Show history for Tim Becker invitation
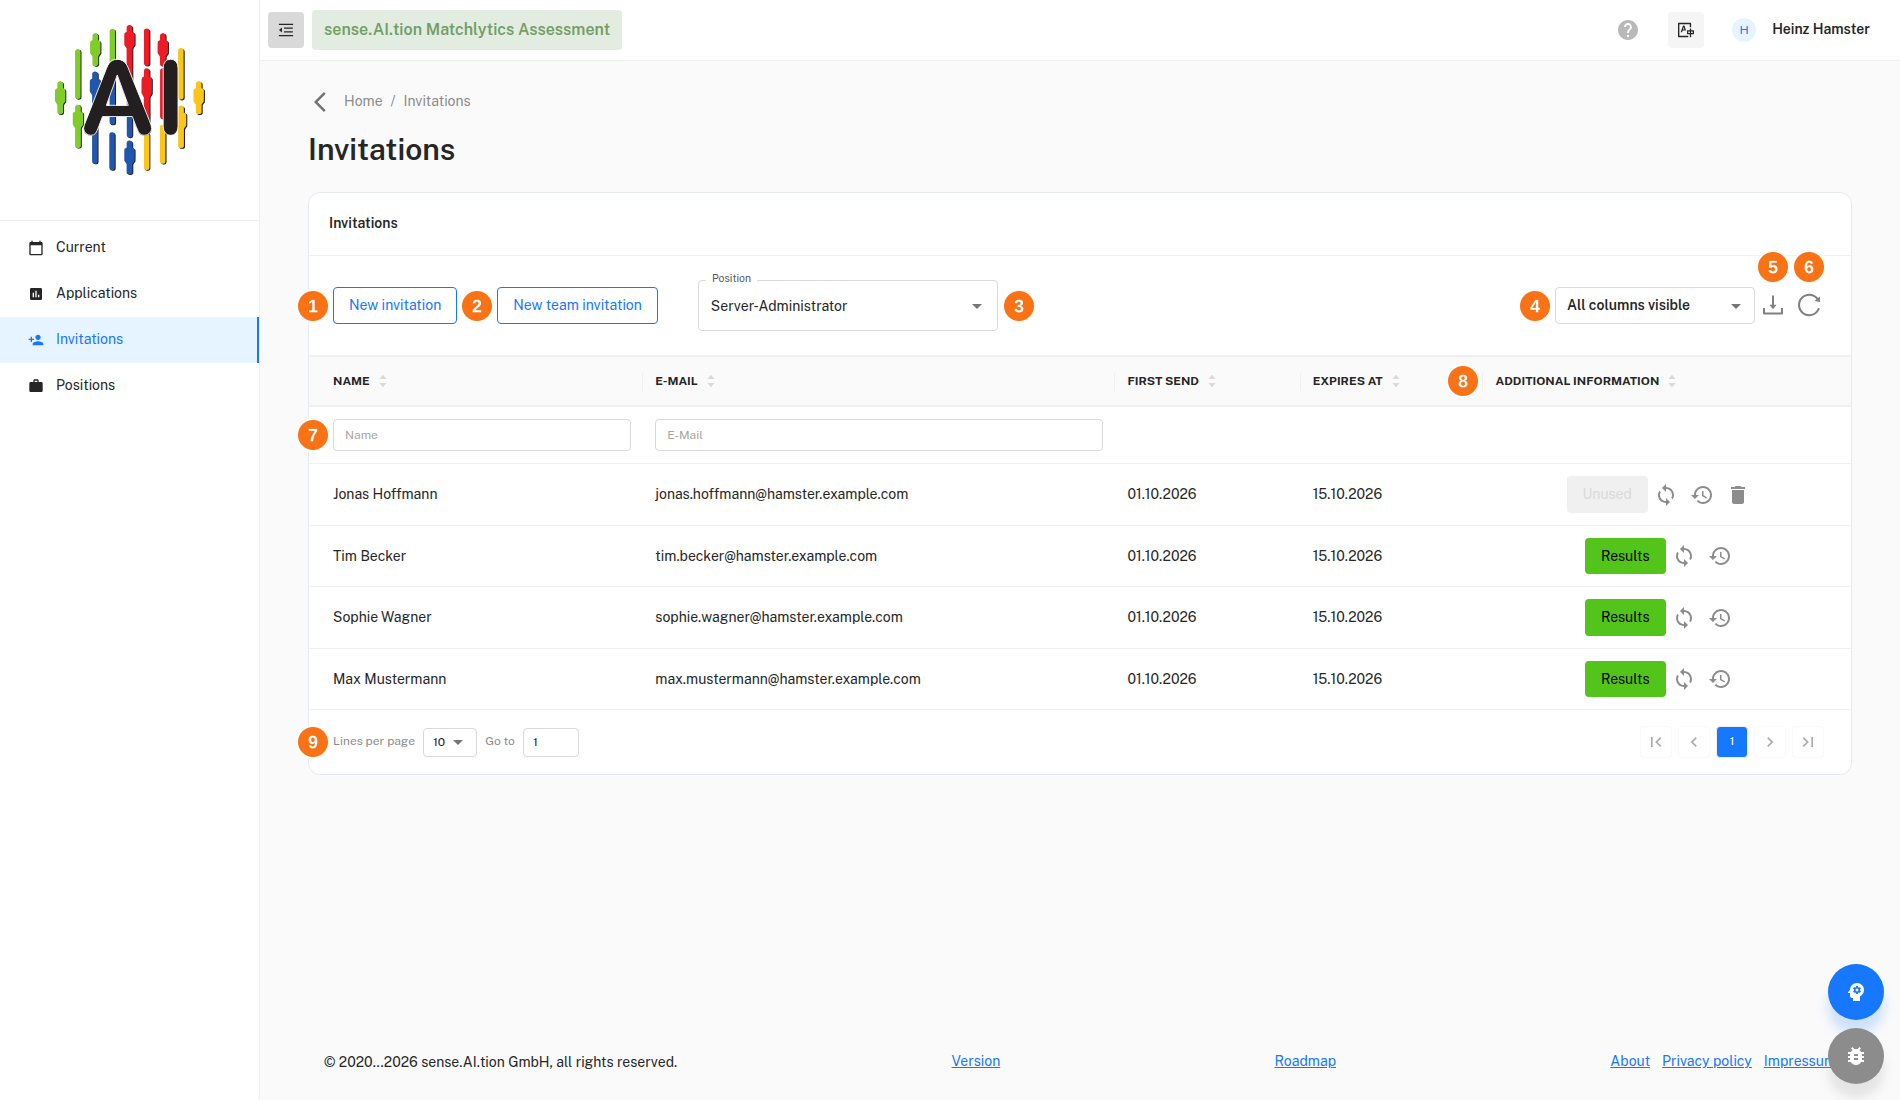Viewport: 1900px width, 1100px height. coord(1720,556)
